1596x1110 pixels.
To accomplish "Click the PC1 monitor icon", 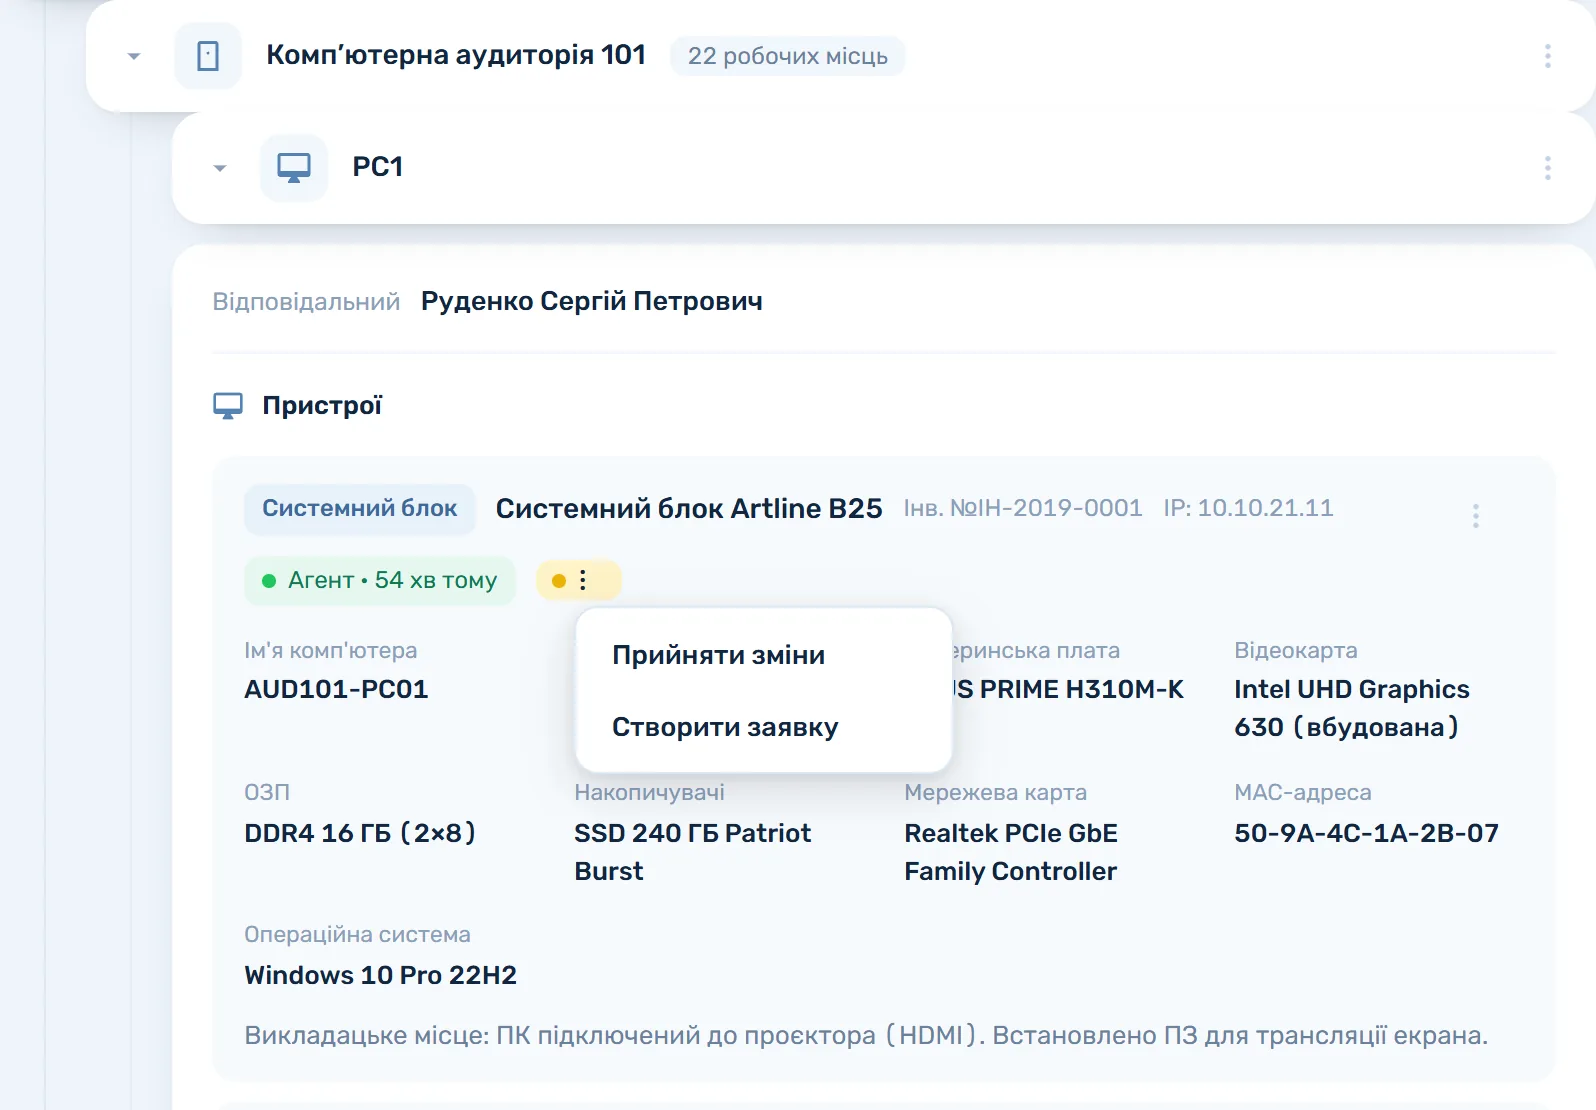I will [x=294, y=168].
